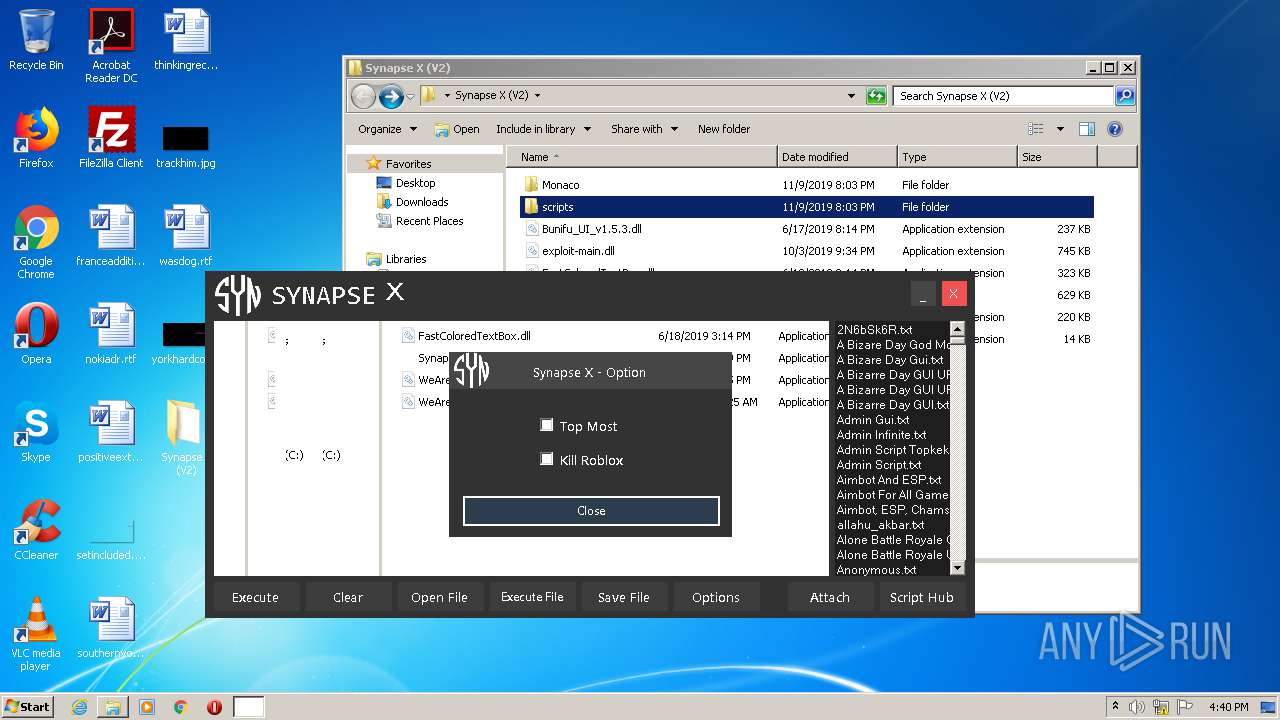1280x720 pixels.
Task: Click the Open File button
Action: (439, 597)
